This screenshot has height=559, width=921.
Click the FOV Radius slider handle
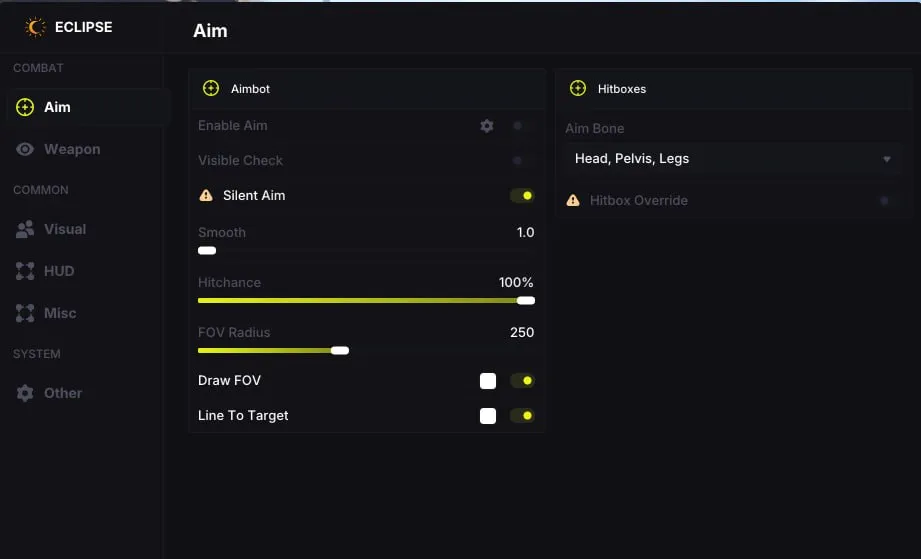[x=340, y=351]
